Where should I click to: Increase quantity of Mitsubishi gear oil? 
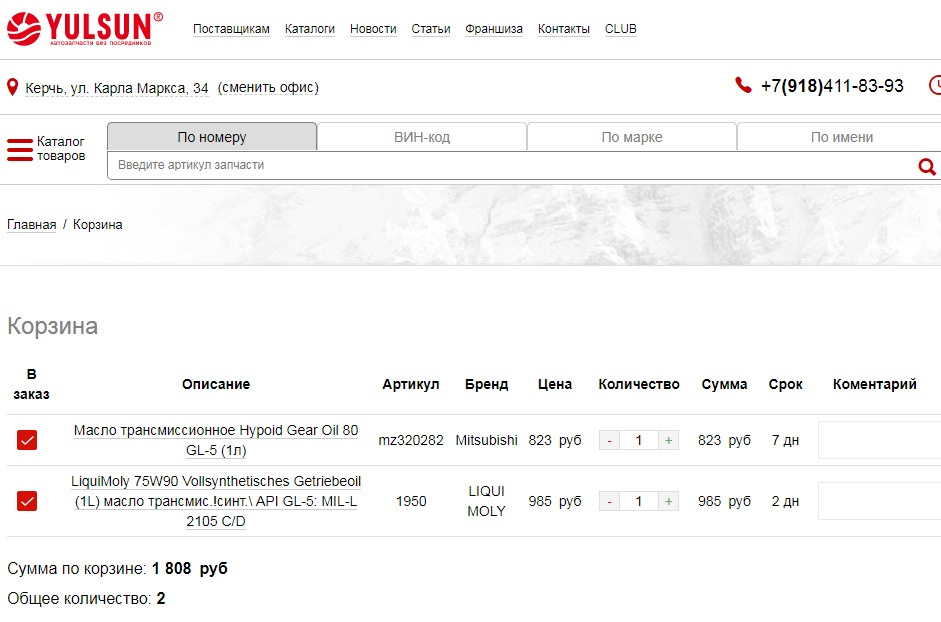(669, 440)
